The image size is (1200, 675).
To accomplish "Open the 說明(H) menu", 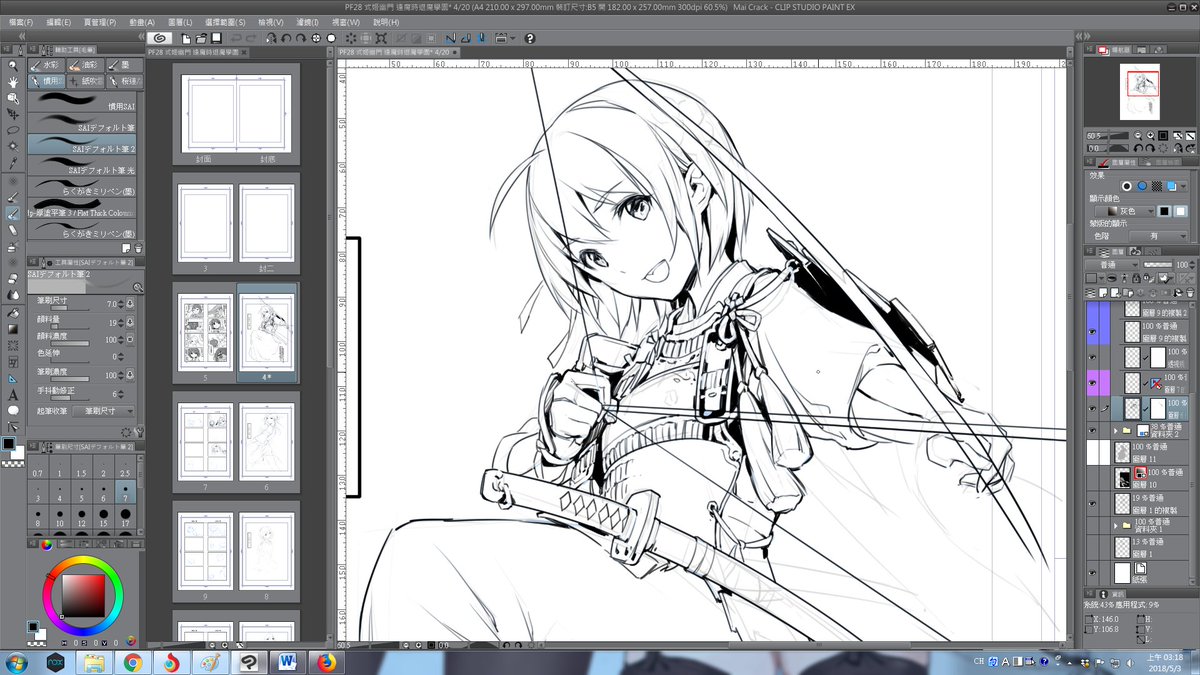I will 386,21.
